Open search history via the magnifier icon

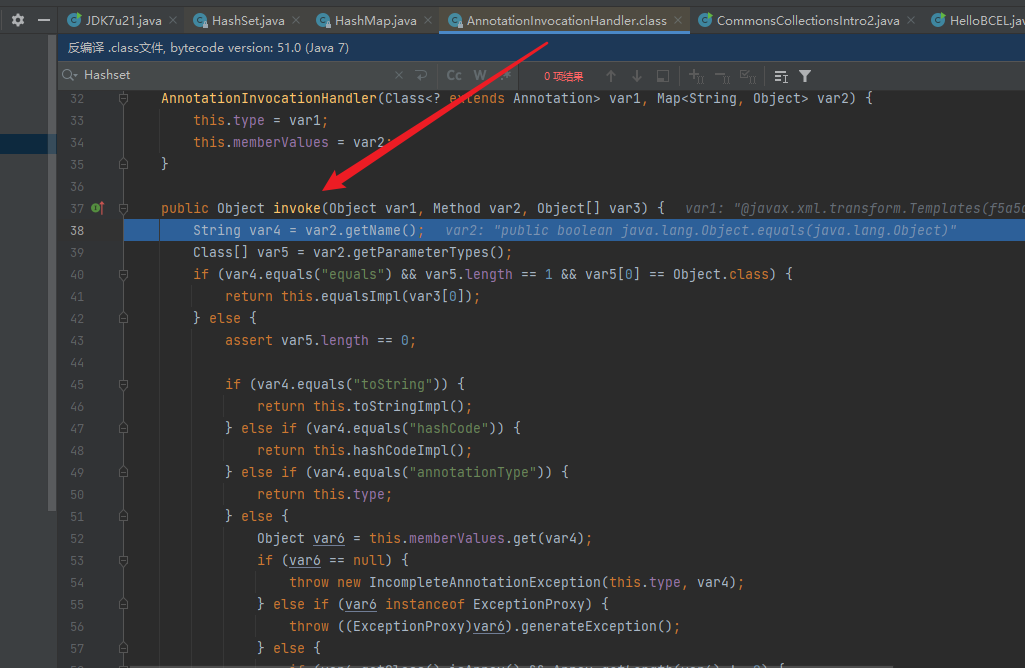point(69,75)
